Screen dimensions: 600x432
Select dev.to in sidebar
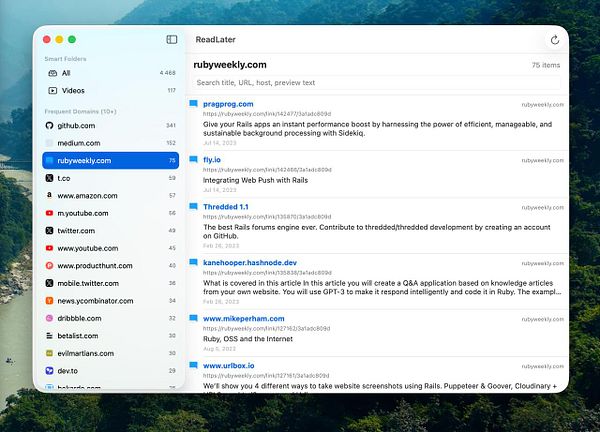click(111, 371)
